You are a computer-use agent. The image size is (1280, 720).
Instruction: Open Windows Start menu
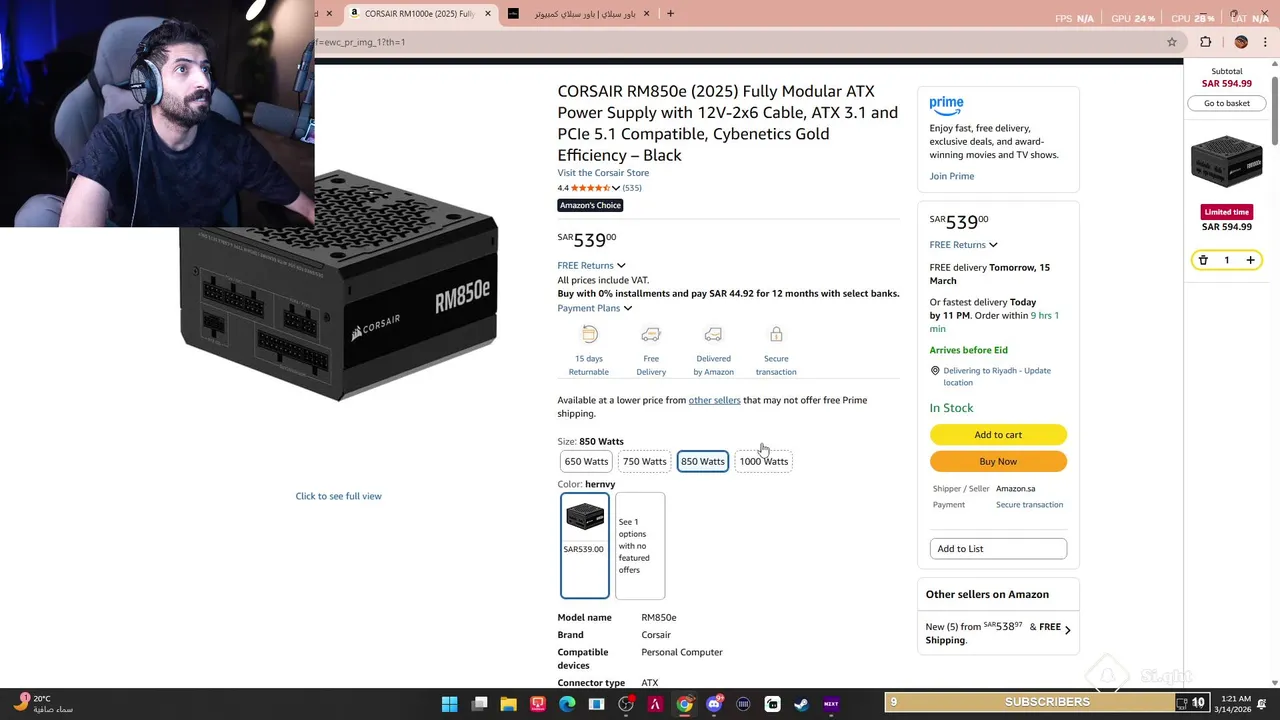450,704
